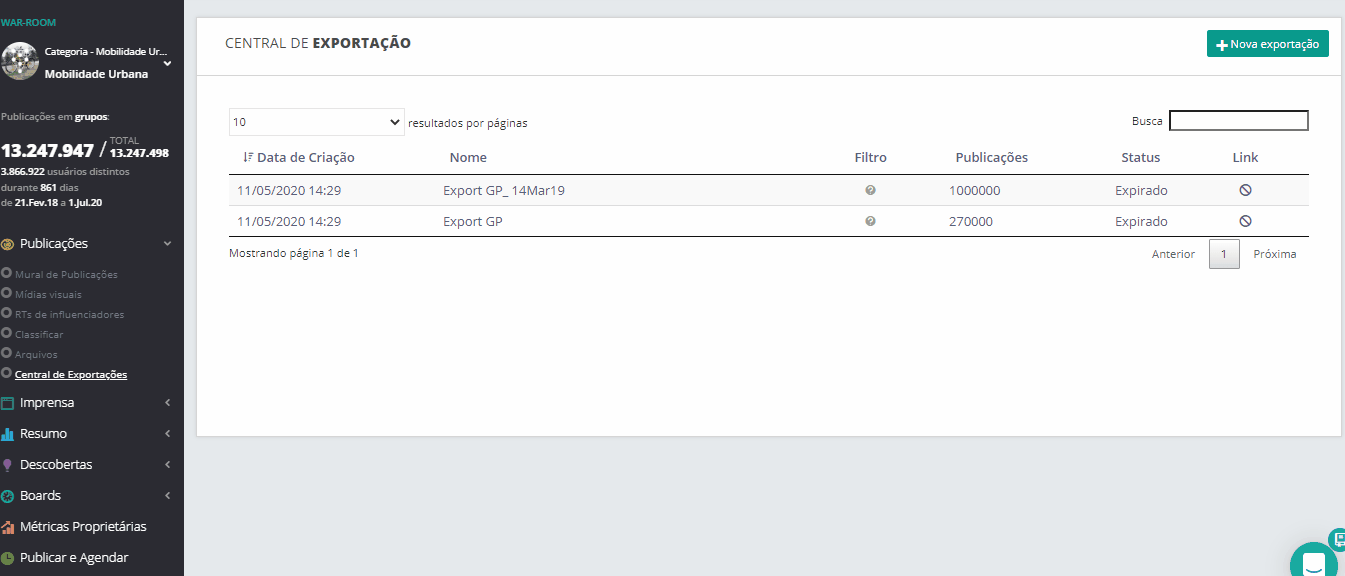Click the Nova exportação button
Image resolution: width=1345 pixels, height=576 pixels.
coord(1267,44)
